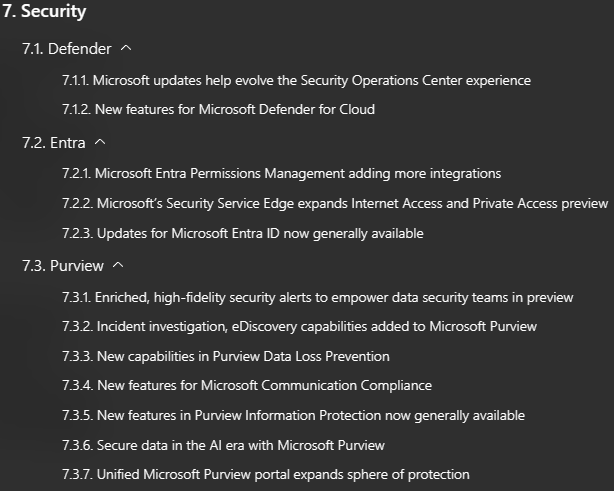Collapse the 7.3 Purview section chevron
Viewport: 614px width, 491px height.
pos(119,266)
